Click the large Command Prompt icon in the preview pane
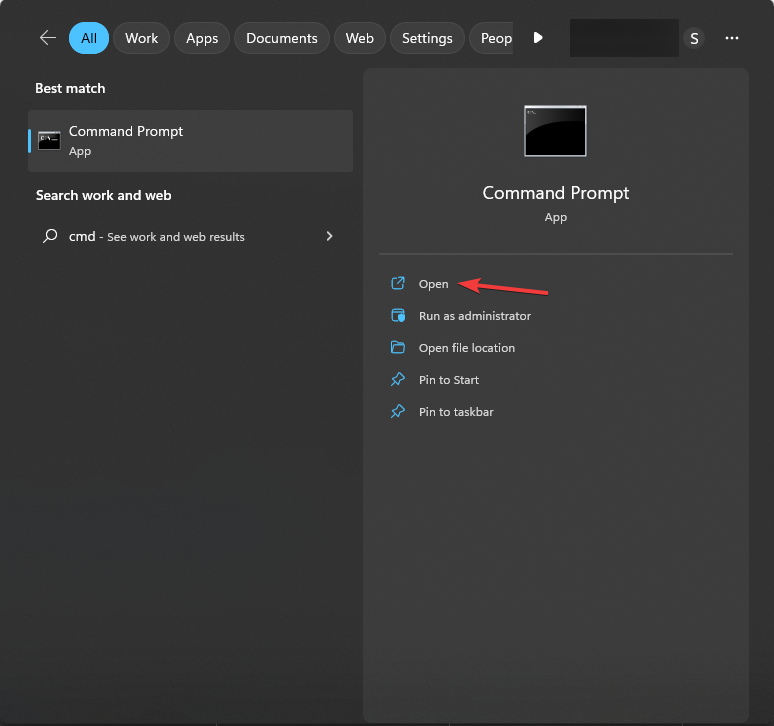The height and width of the screenshot is (726, 774). [555, 131]
